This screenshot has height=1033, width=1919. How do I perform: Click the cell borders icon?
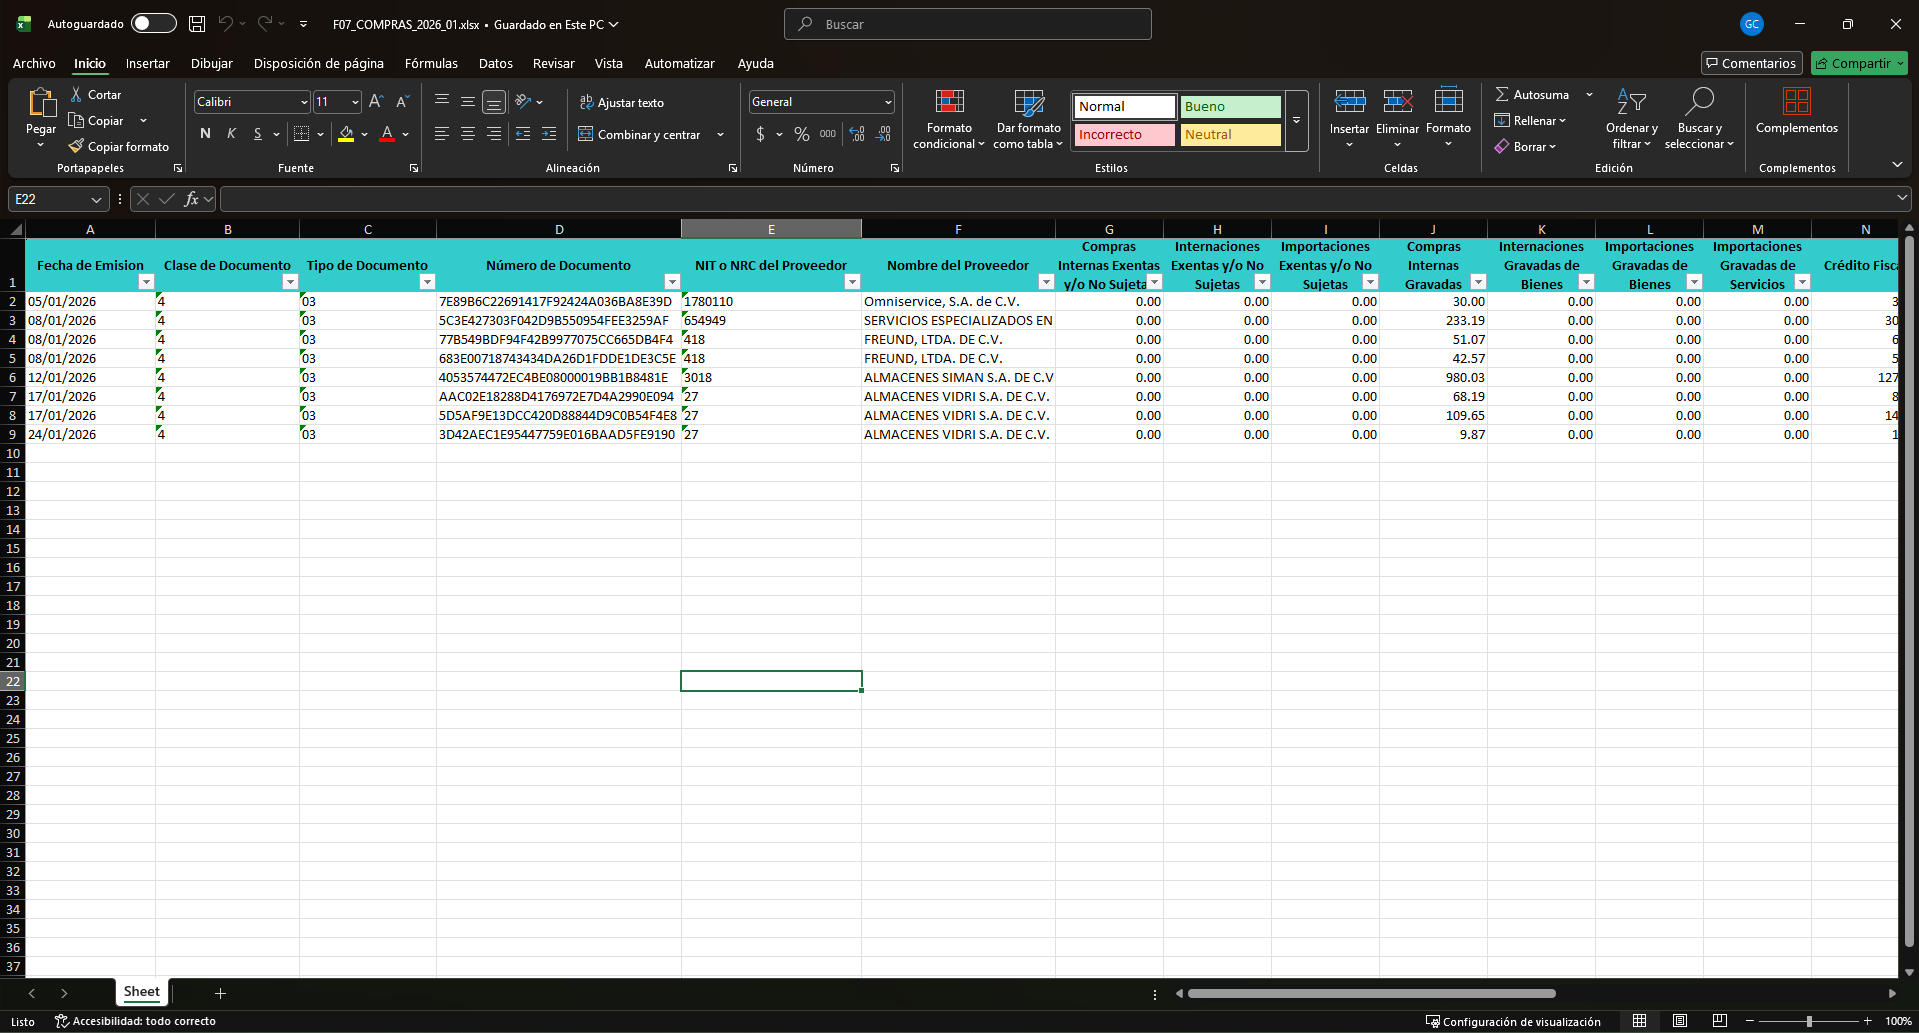tap(301, 133)
